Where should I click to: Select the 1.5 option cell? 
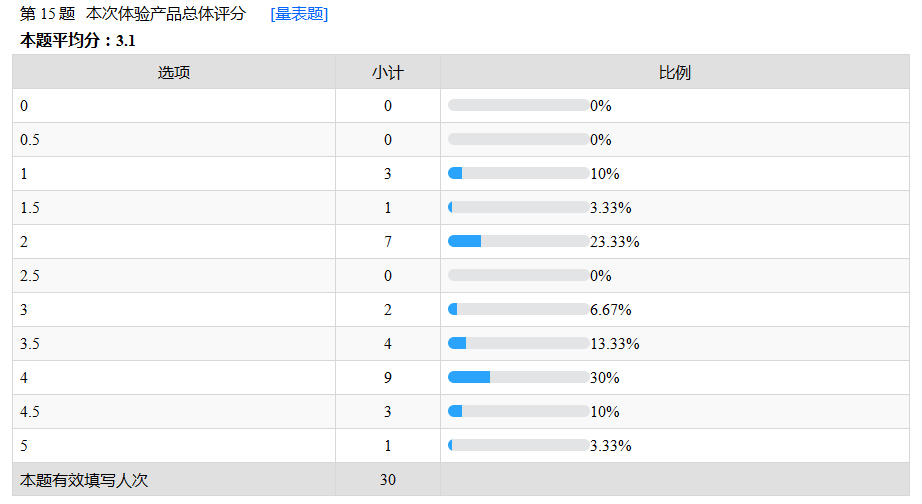click(x=30, y=208)
